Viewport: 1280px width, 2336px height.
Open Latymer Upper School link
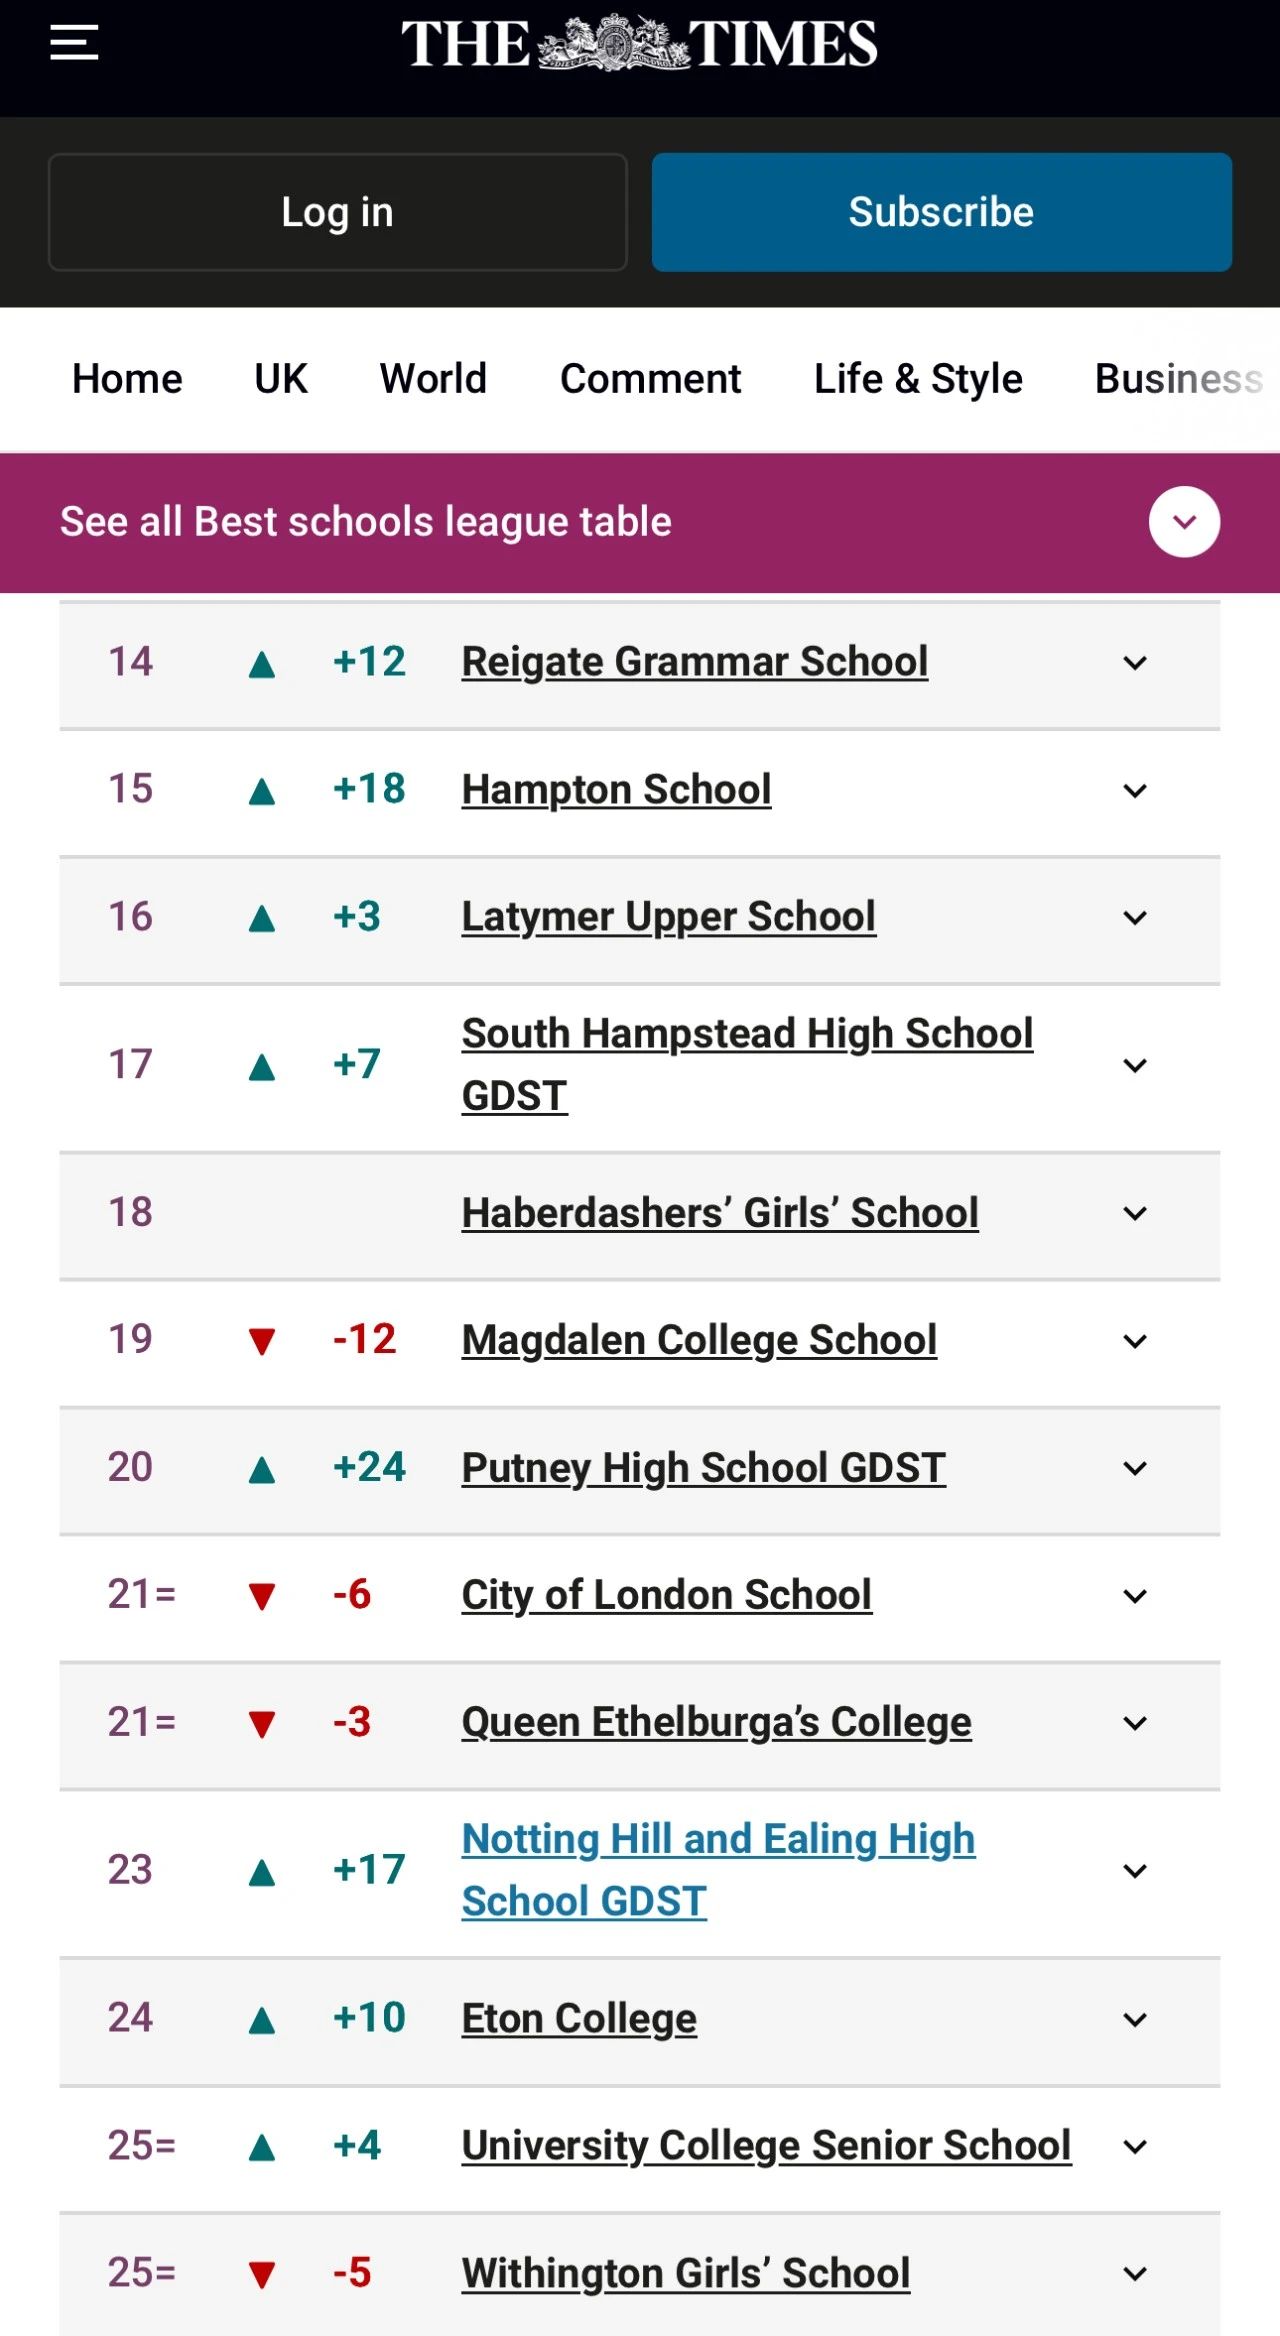pos(669,917)
